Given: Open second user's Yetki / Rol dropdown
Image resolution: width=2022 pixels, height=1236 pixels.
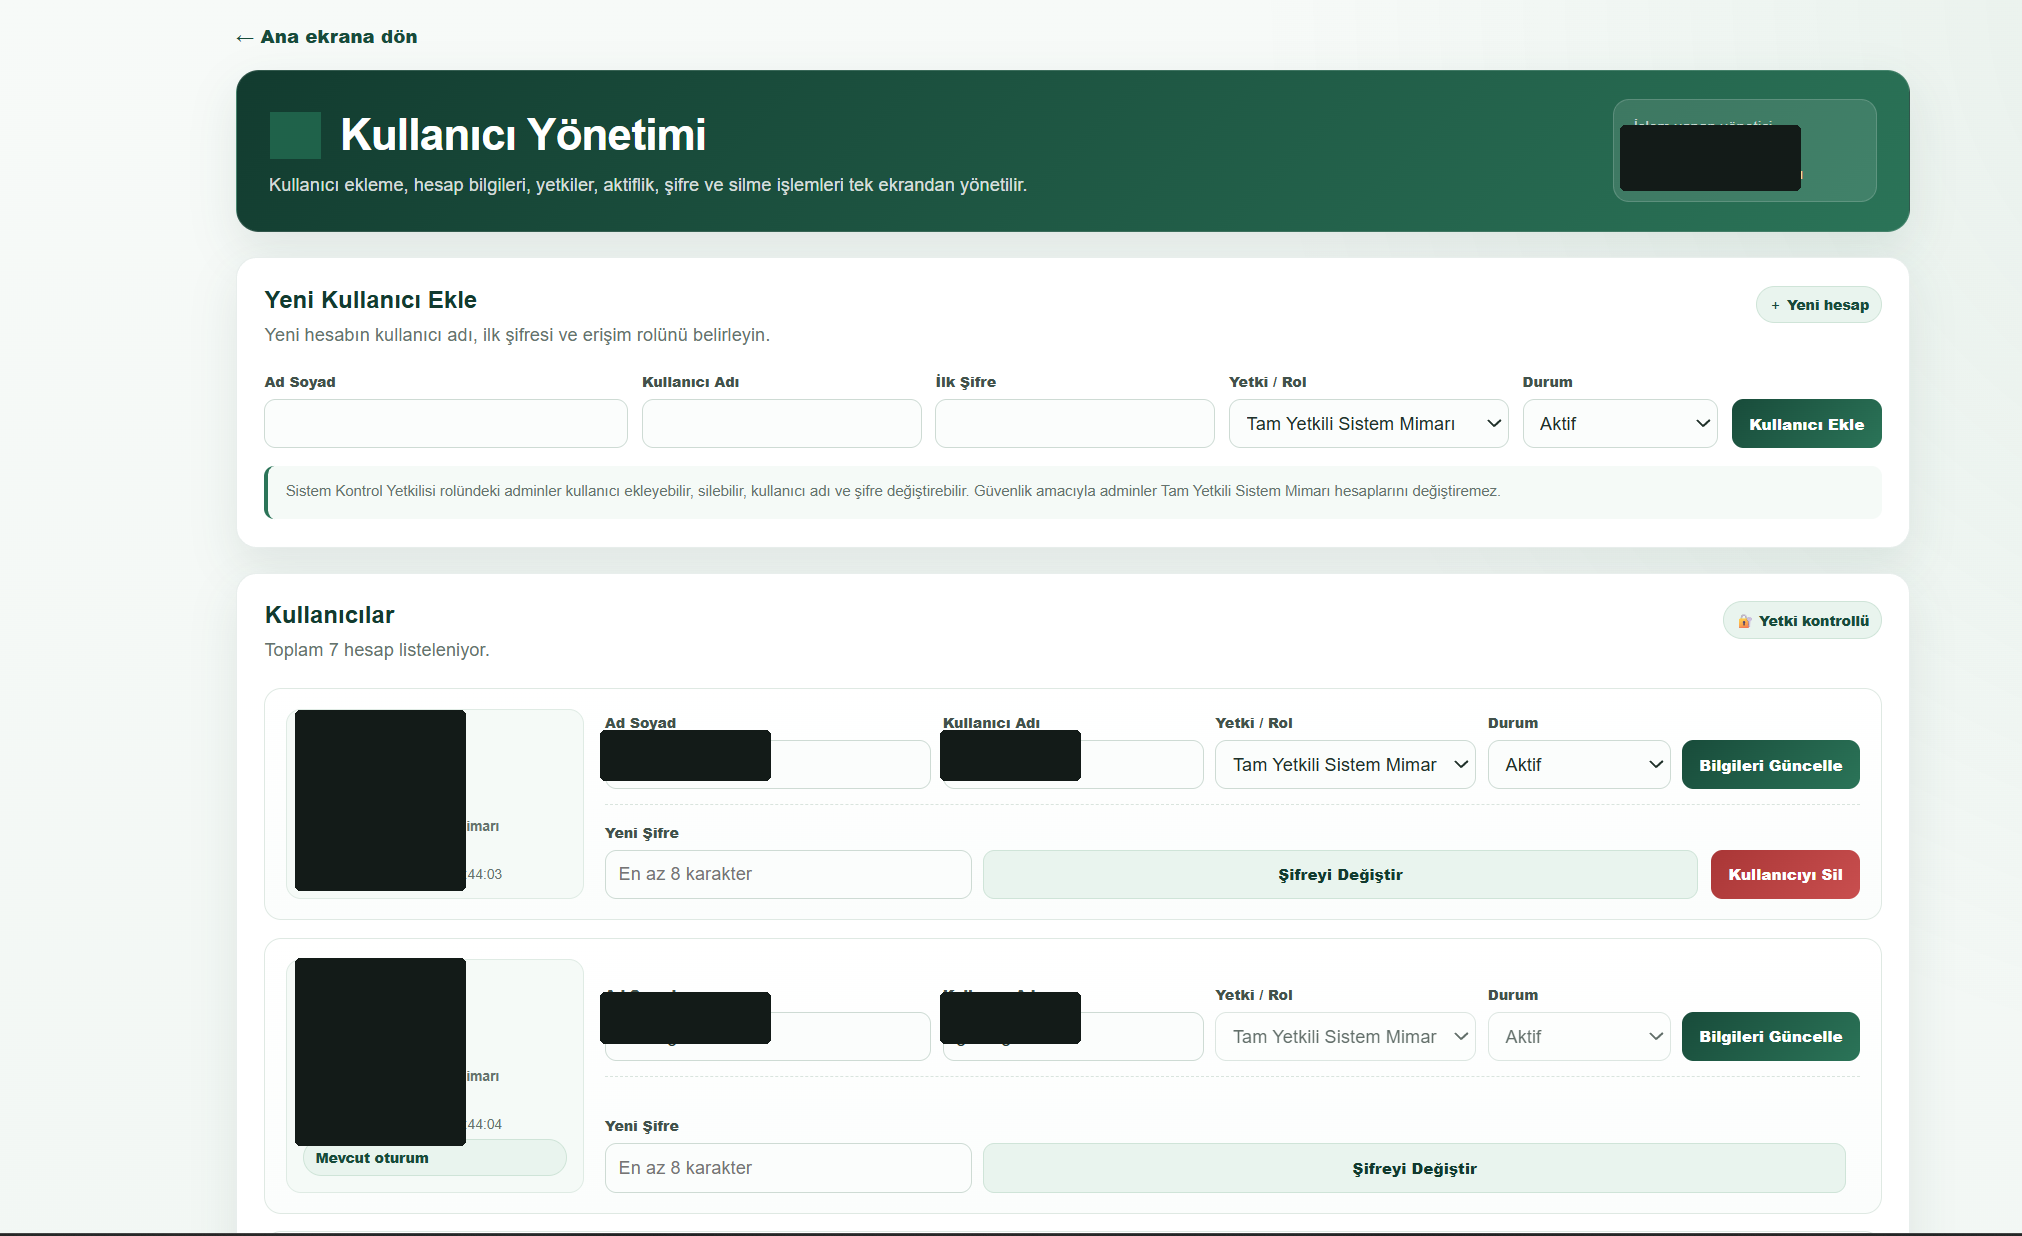Looking at the screenshot, I should point(1345,1037).
